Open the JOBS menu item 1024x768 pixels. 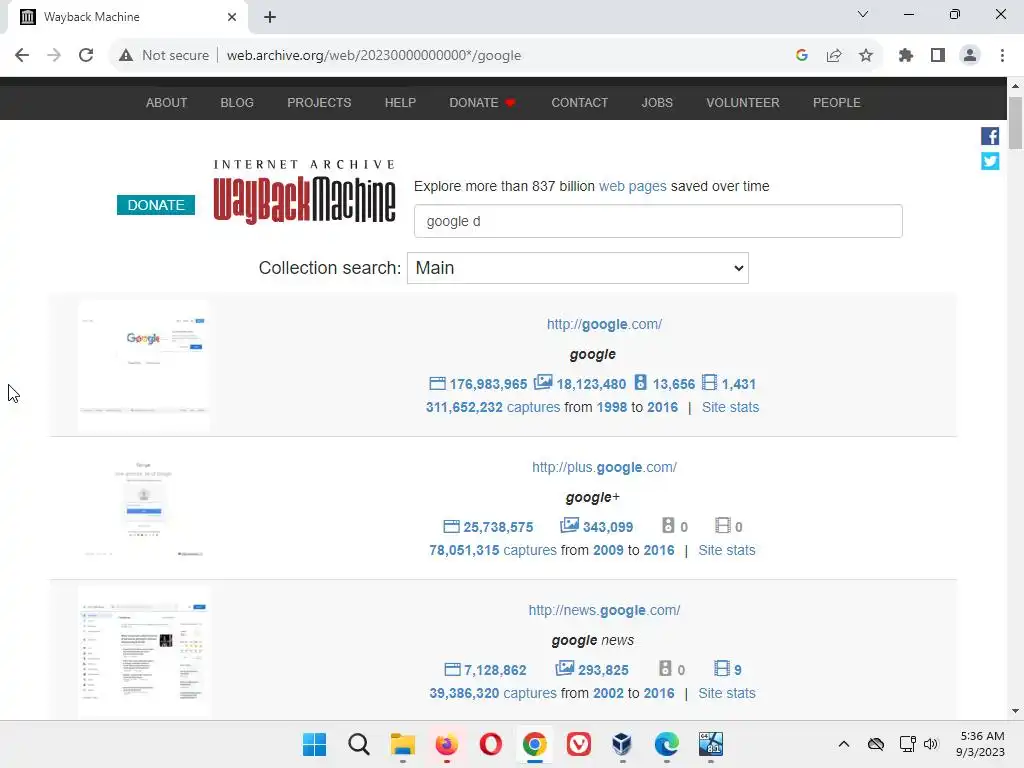click(x=657, y=103)
